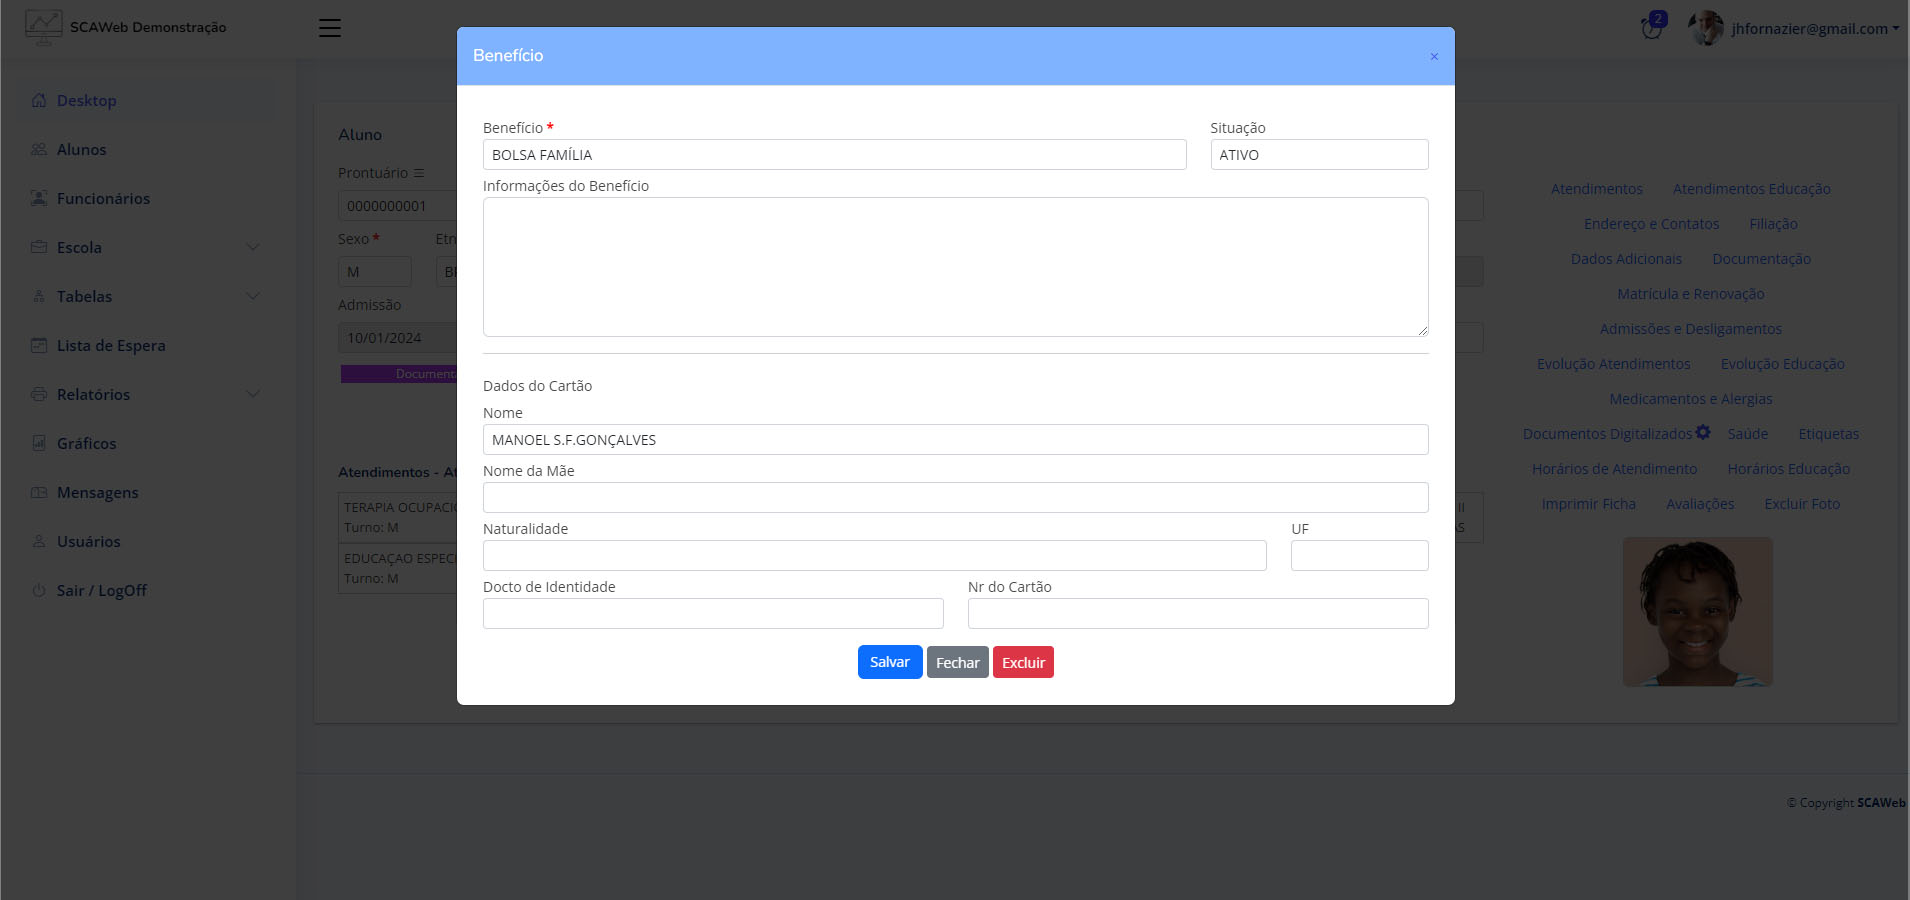Open Funcionários in the sidebar menu

[103, 198]
